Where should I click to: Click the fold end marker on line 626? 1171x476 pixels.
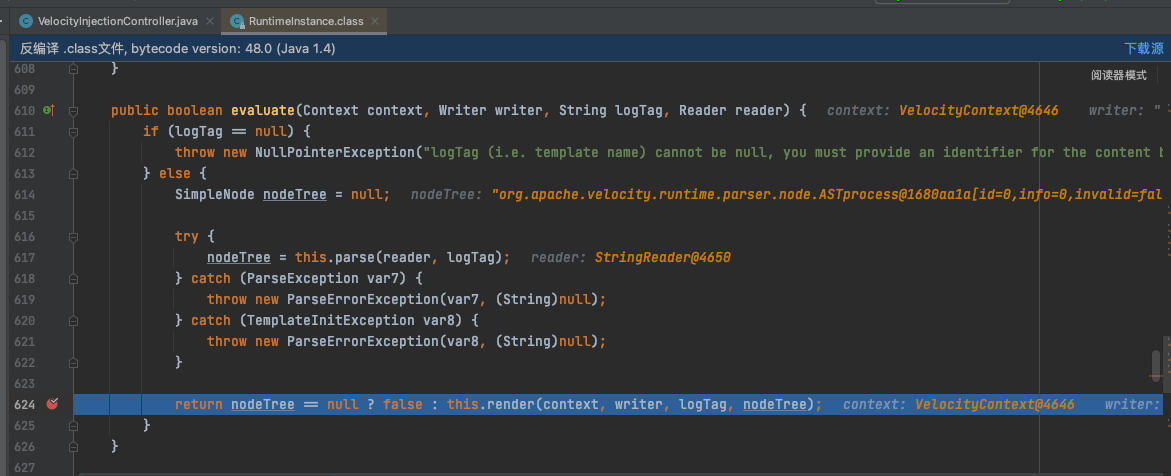point(73,446)
